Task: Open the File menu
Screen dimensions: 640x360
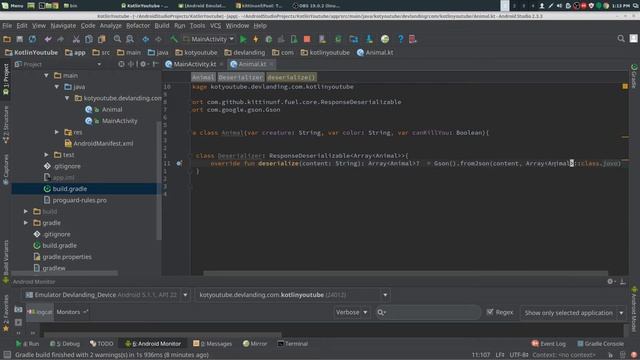Action: coord(7,25)
